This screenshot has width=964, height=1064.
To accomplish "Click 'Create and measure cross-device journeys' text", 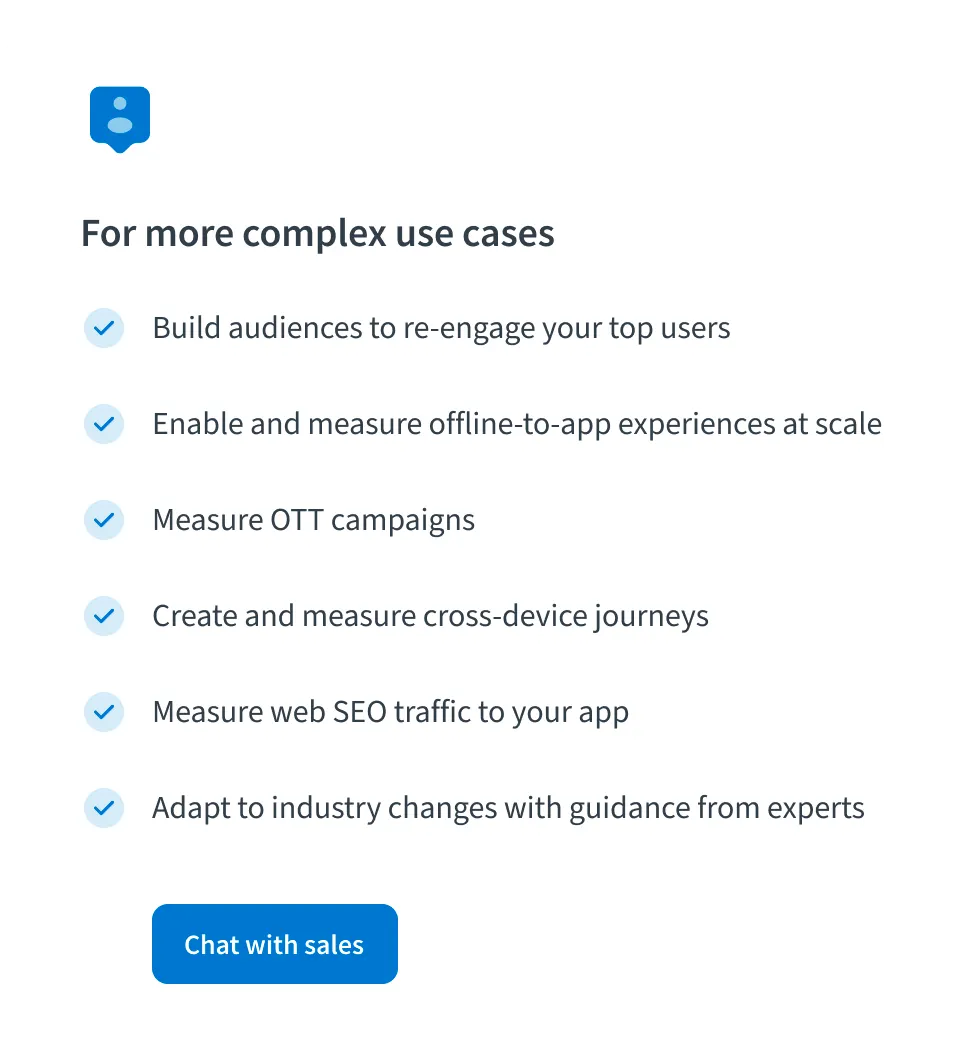I will [x=430, y=616].
